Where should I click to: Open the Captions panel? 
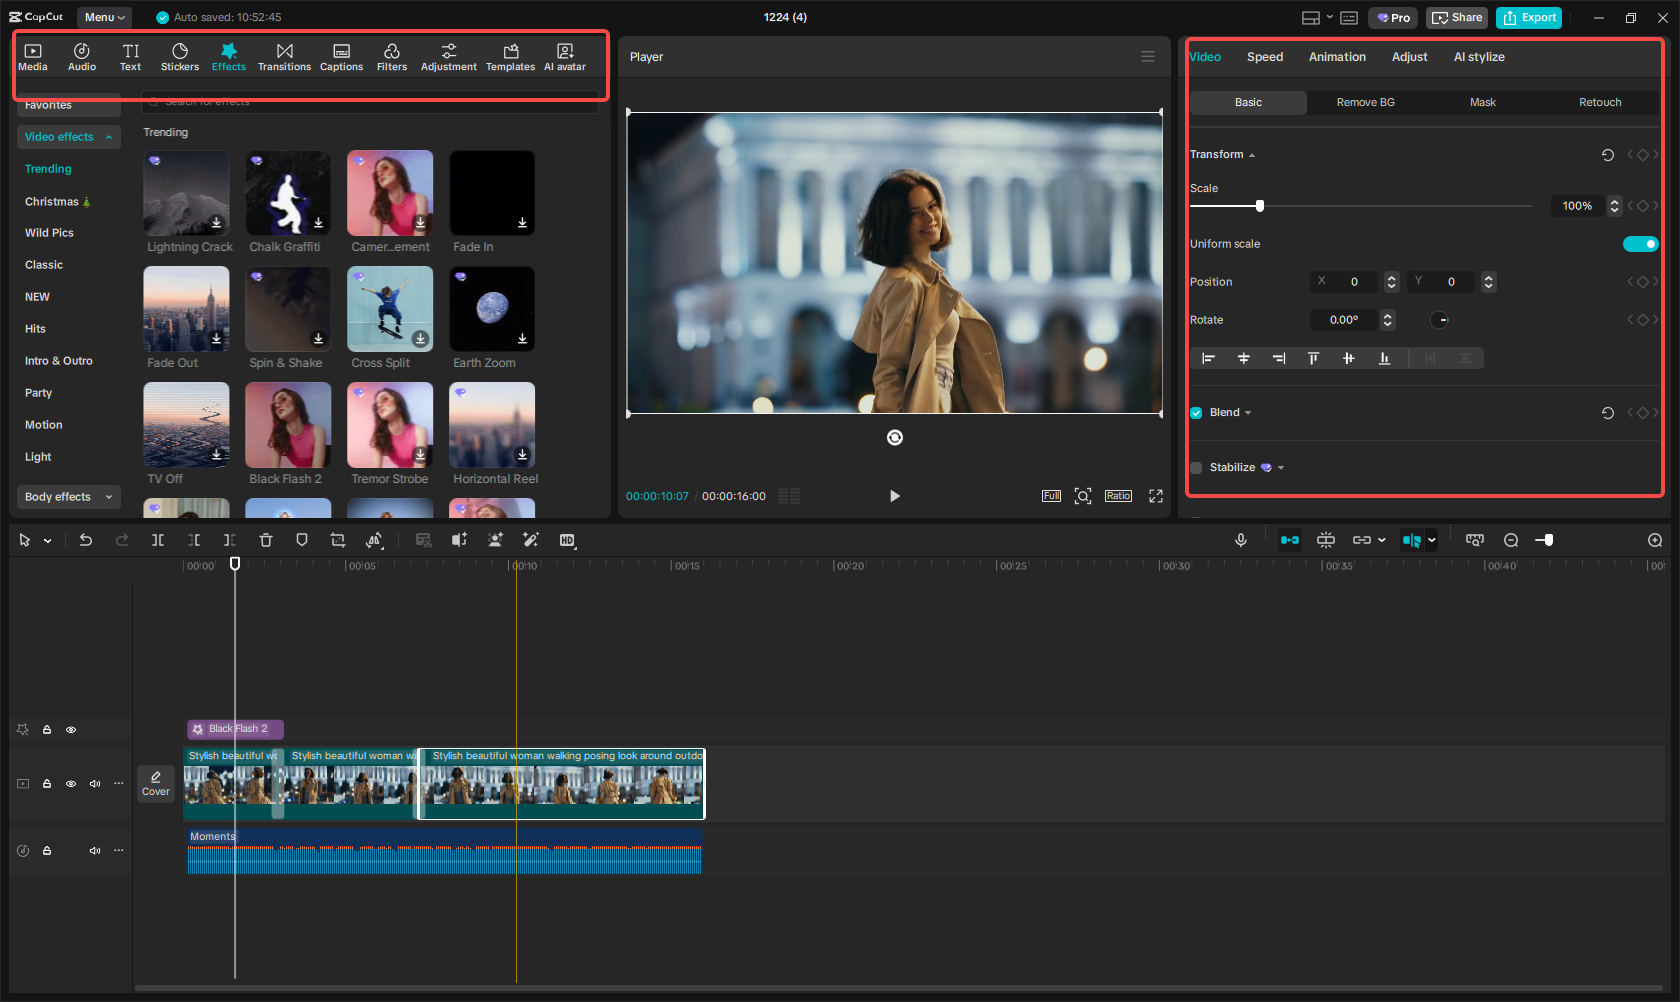pos(341,55)
